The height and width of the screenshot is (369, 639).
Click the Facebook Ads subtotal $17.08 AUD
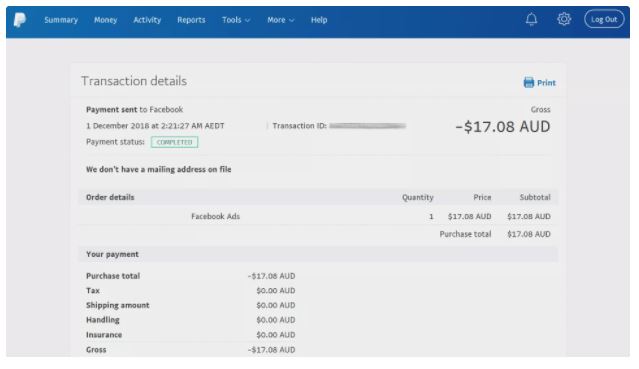[x=529, y=217]
